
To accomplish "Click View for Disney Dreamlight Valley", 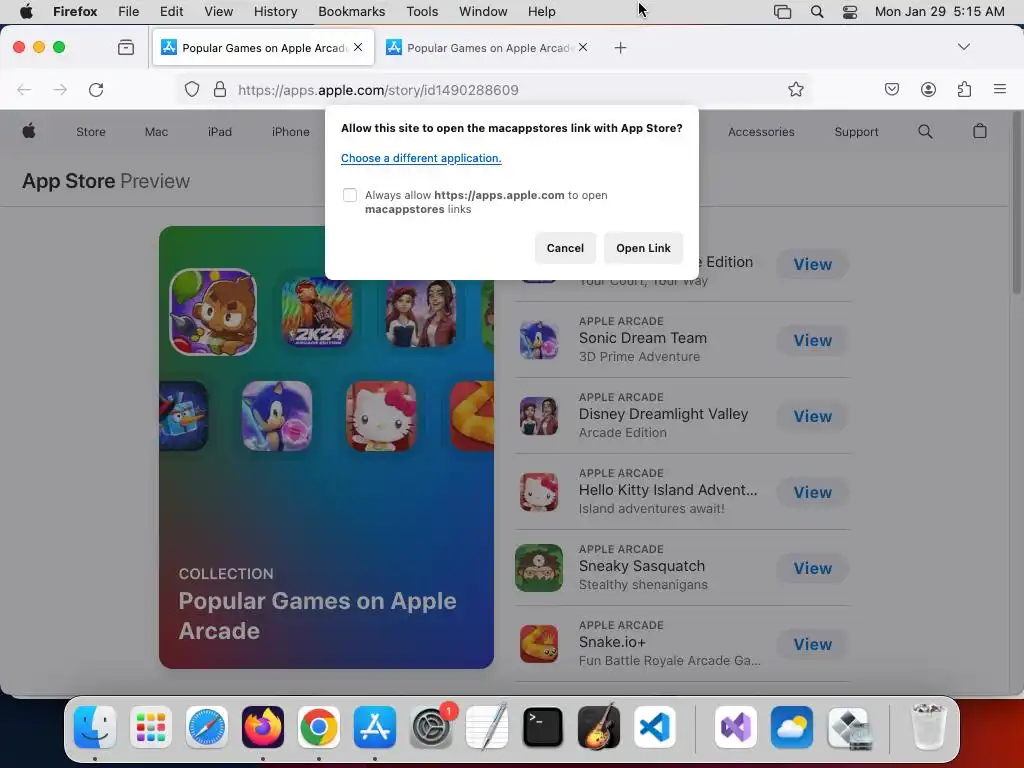I will pos(812,416).
